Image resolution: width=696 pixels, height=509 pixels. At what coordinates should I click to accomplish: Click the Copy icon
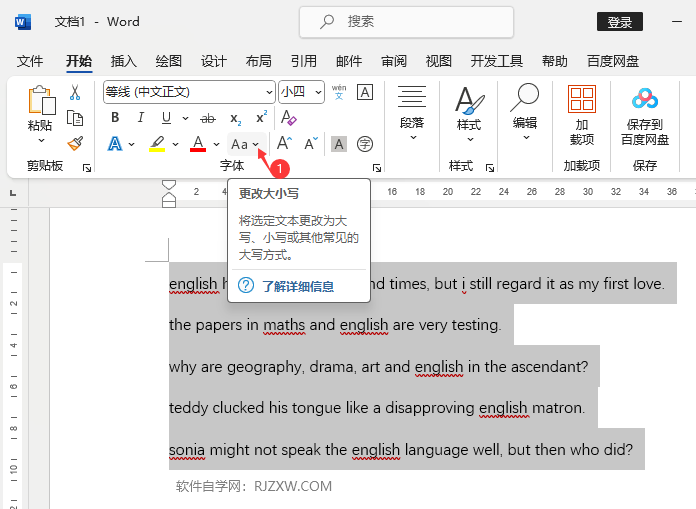[x=75, y=118]
